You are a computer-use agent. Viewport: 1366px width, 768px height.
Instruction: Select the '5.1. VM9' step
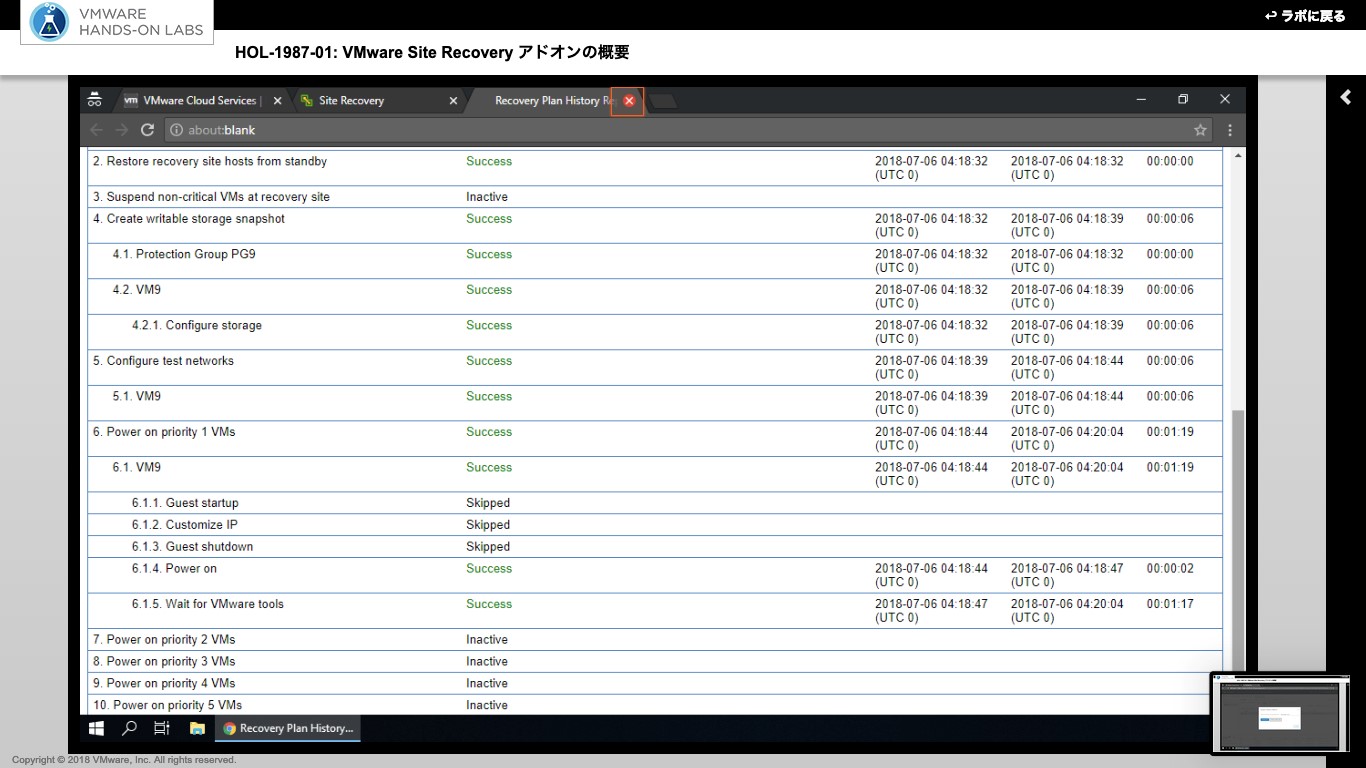(x=655, y=403)
